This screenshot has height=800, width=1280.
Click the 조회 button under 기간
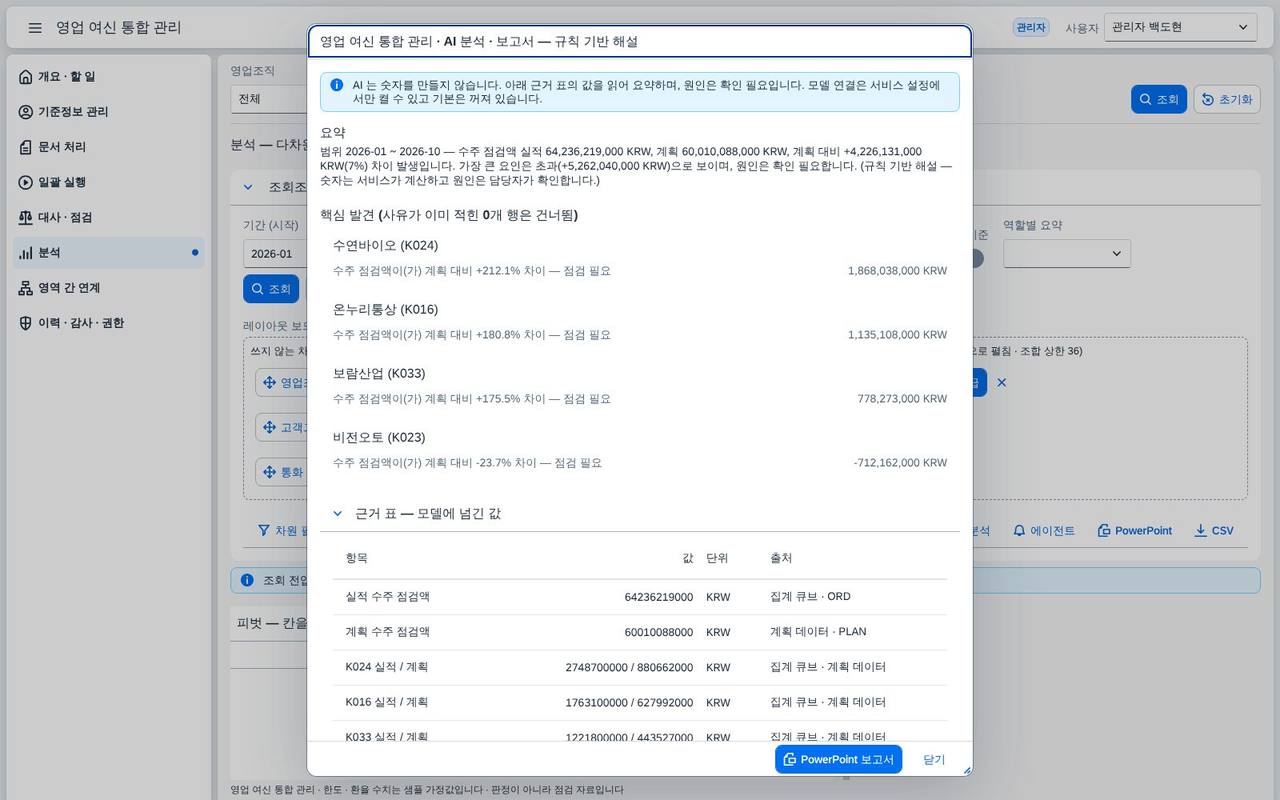click(x=270, y=289)
